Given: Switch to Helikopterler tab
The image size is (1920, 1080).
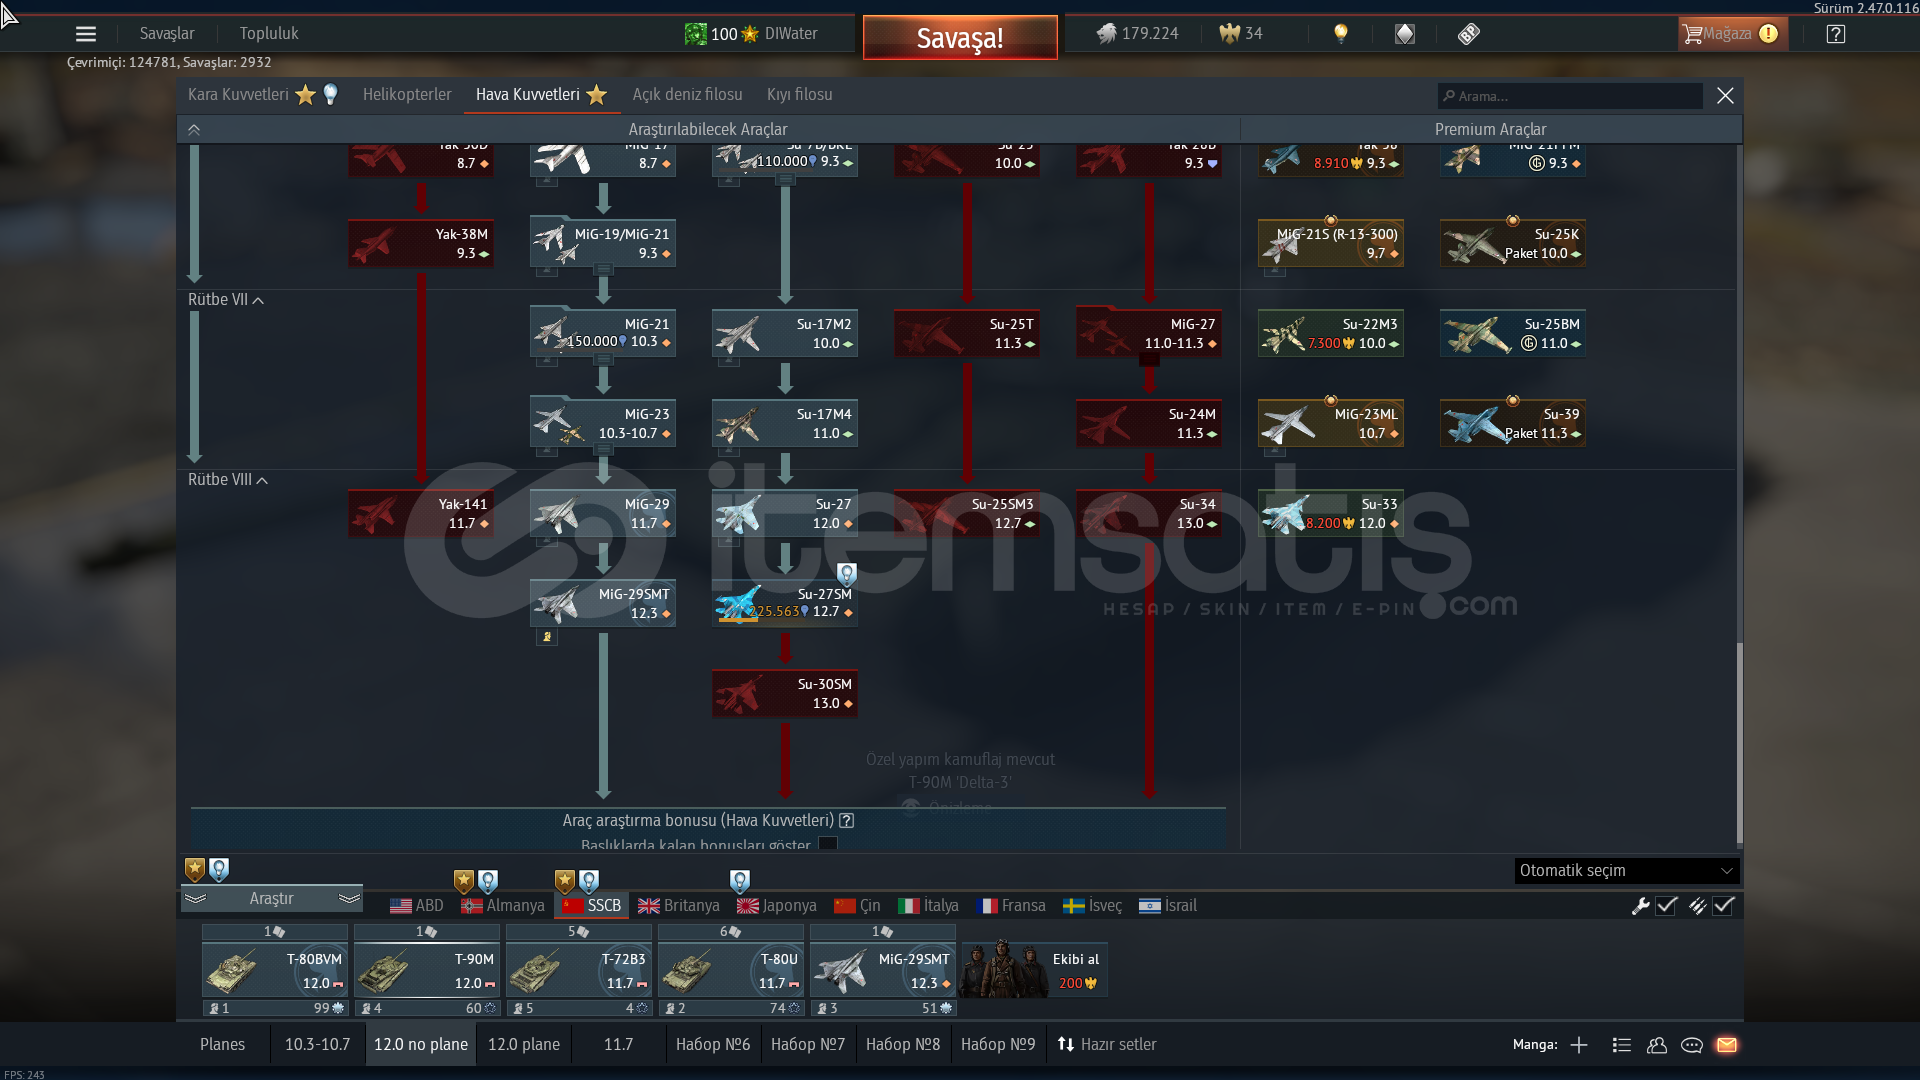Looking at the screenshot, I should click(x=407, y=94).
